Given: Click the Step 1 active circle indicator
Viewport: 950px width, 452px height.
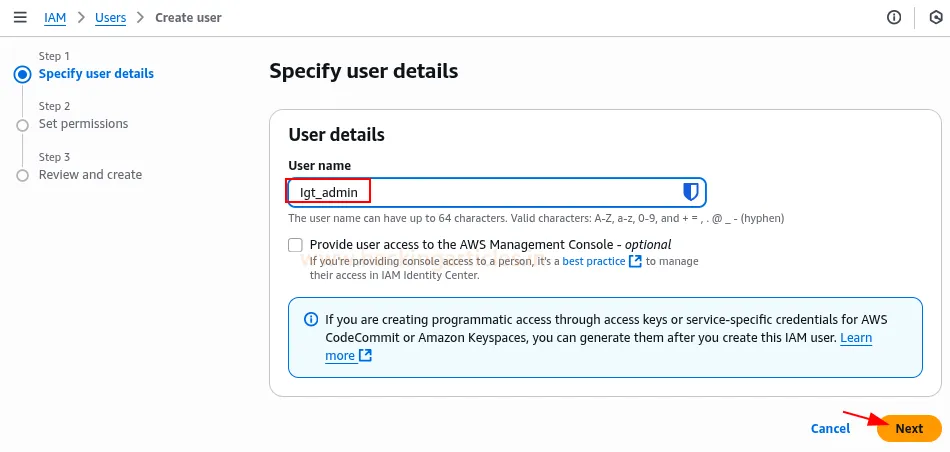Looking at the screenshot, I should 22,74.
